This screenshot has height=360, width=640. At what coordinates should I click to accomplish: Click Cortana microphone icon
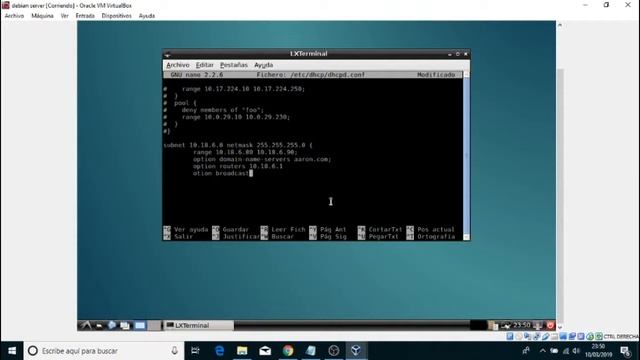click(x=174, y=351)
